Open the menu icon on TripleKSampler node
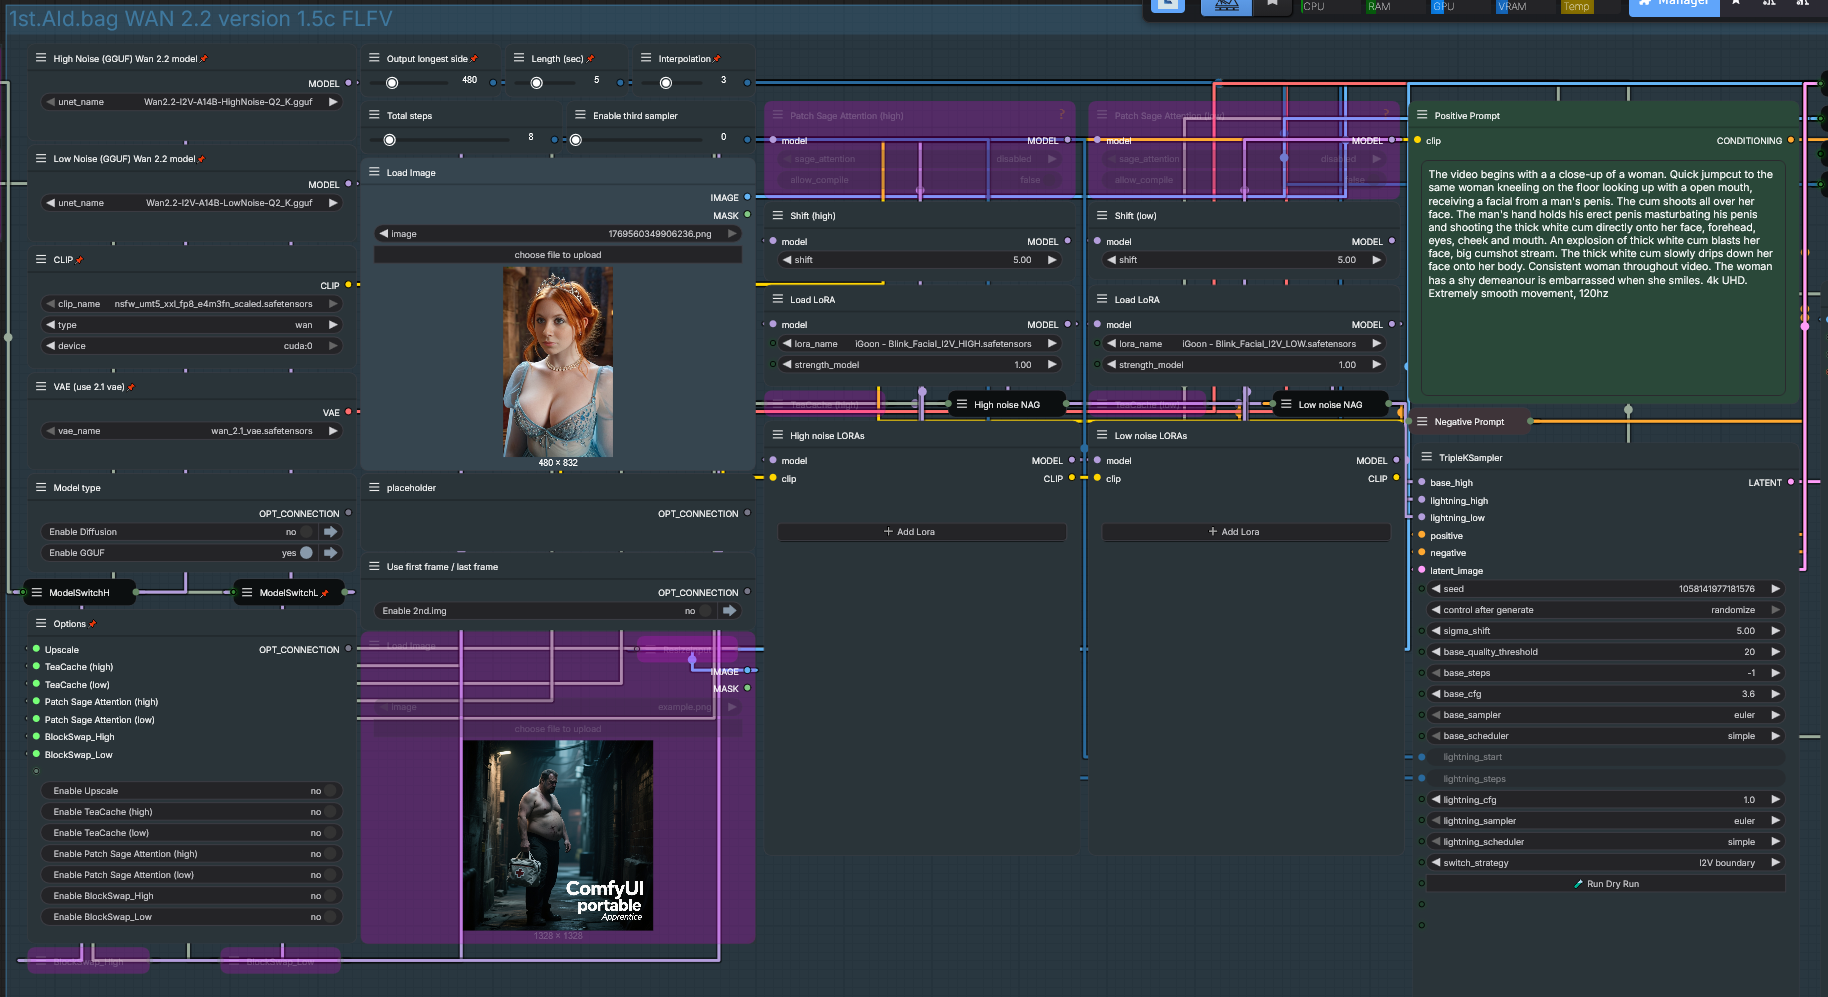Image resolution: width=1828 pixels, height=997 pixels. coord(1426,457)
